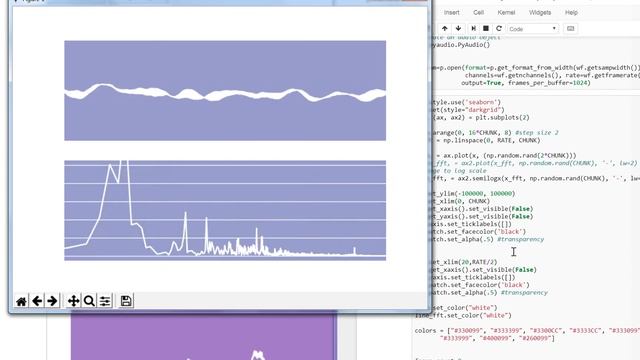Open the Widgets menu in Jupyter

540,13
